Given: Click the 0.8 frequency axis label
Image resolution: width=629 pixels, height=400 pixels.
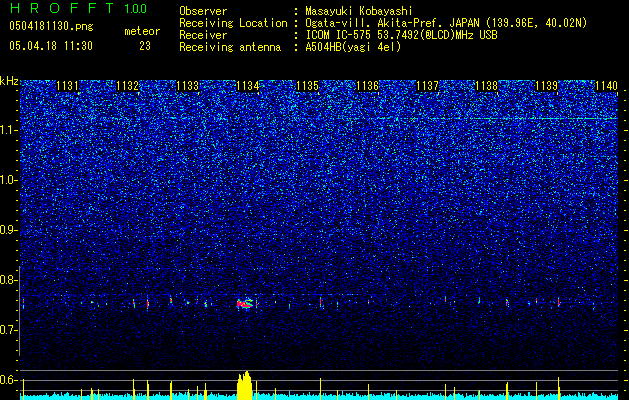Looking at the screenshot, I should point(8,280).
